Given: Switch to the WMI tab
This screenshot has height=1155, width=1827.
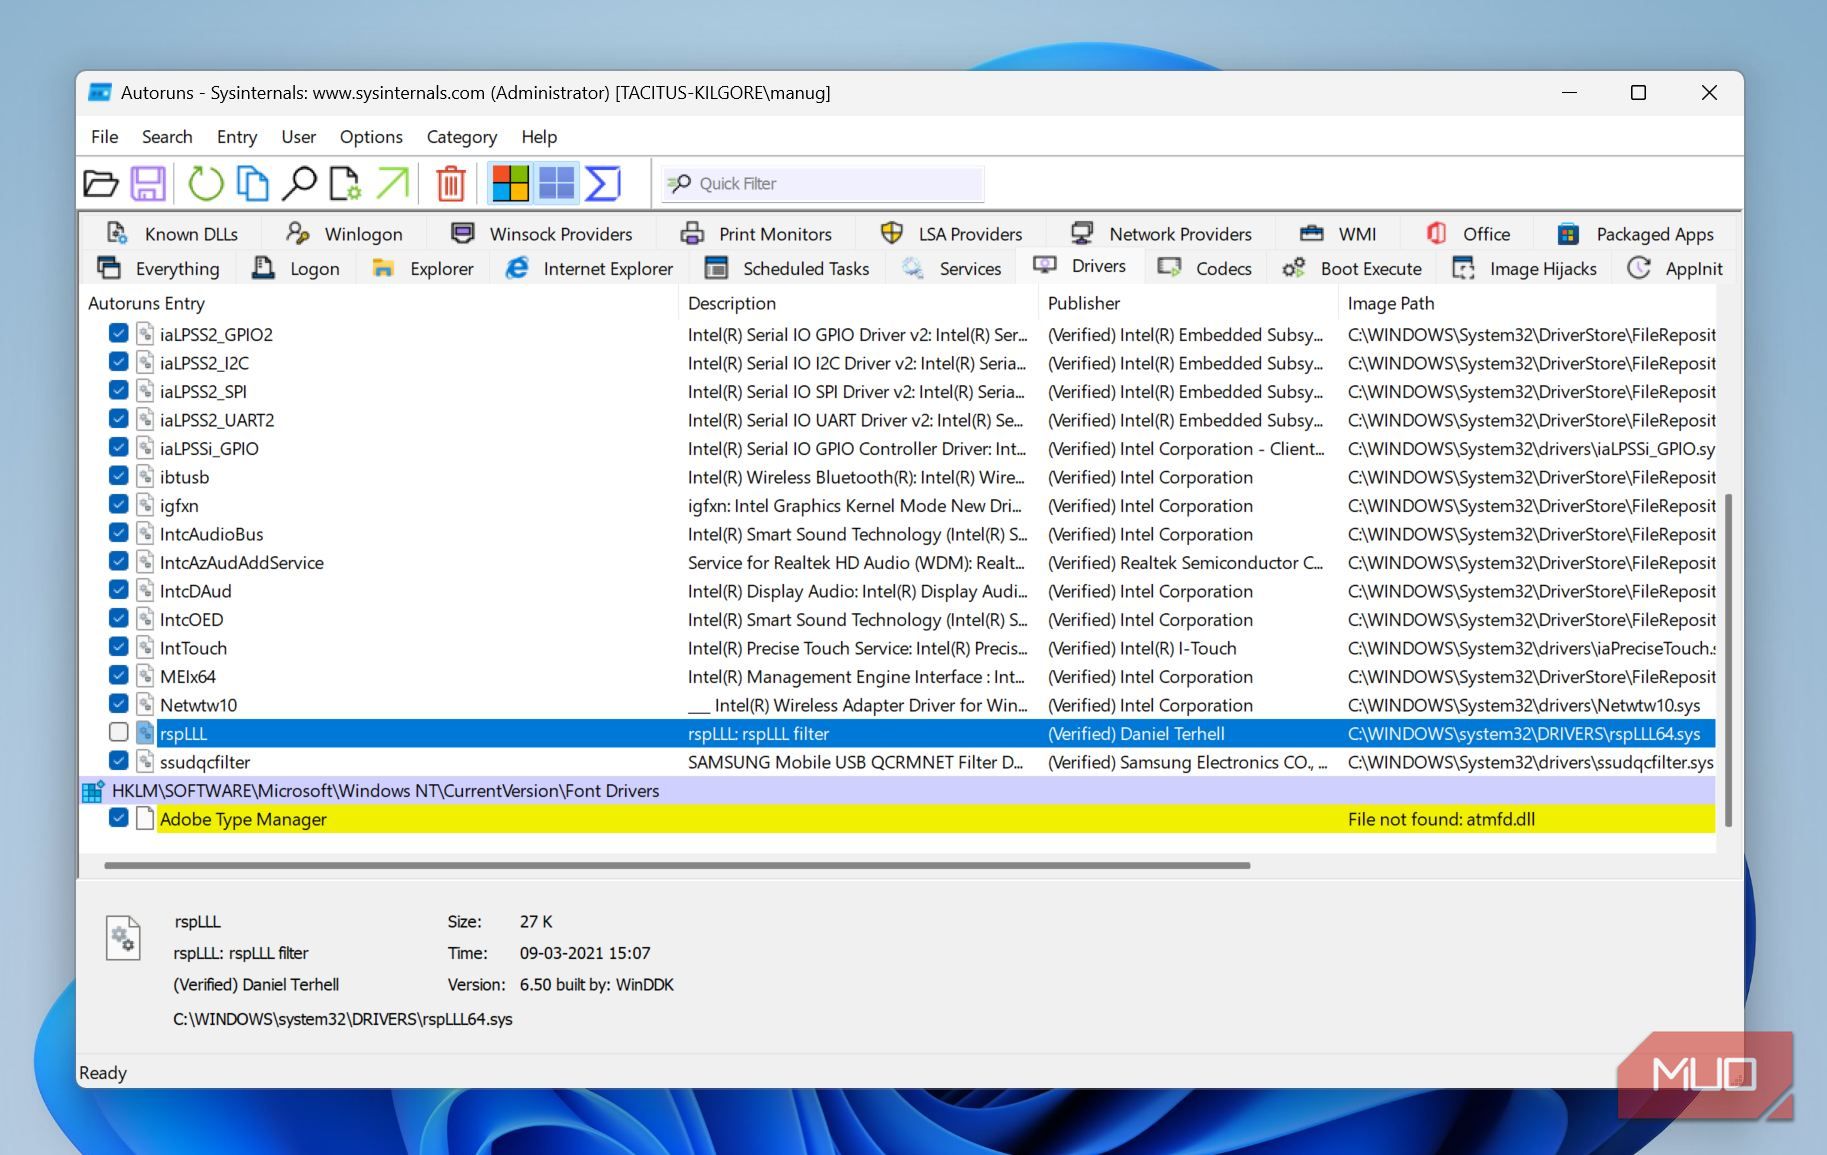Looking at the screenshot, I should click(1338, 234).
